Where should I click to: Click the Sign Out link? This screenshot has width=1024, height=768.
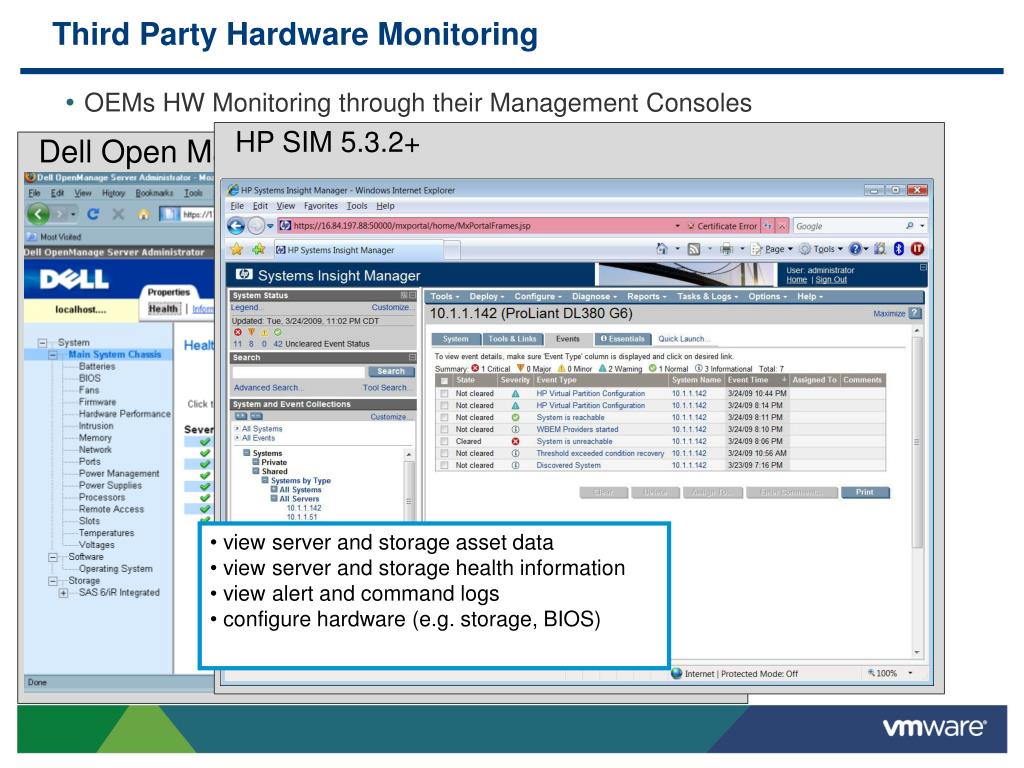coord(831,280)
